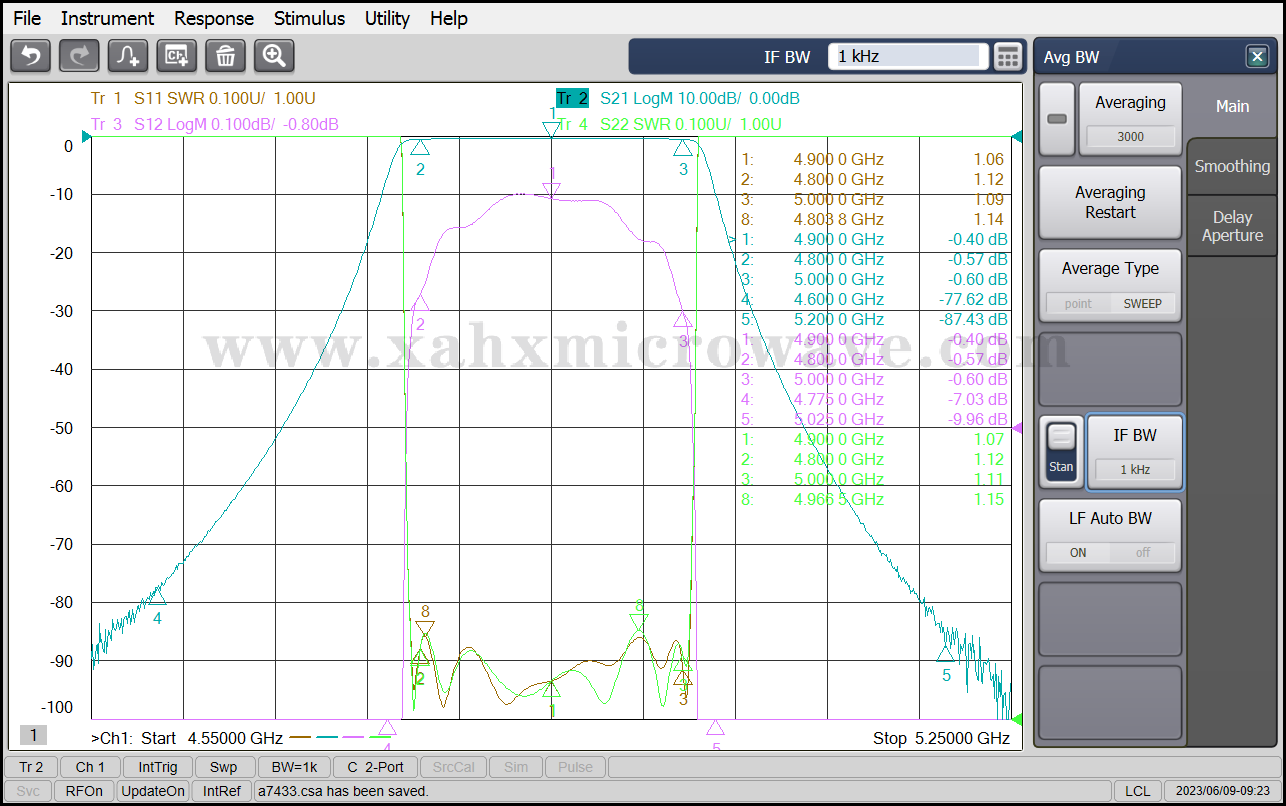Click the date-time 2023/06/09-09:23
Image resolution: width=1286 pixels, height=806 pixels.
pos(1223,791)
